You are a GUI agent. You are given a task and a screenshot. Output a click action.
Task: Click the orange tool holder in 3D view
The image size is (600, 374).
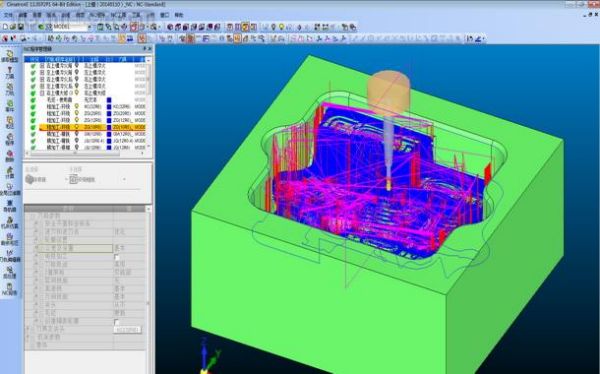click(388, 93)
